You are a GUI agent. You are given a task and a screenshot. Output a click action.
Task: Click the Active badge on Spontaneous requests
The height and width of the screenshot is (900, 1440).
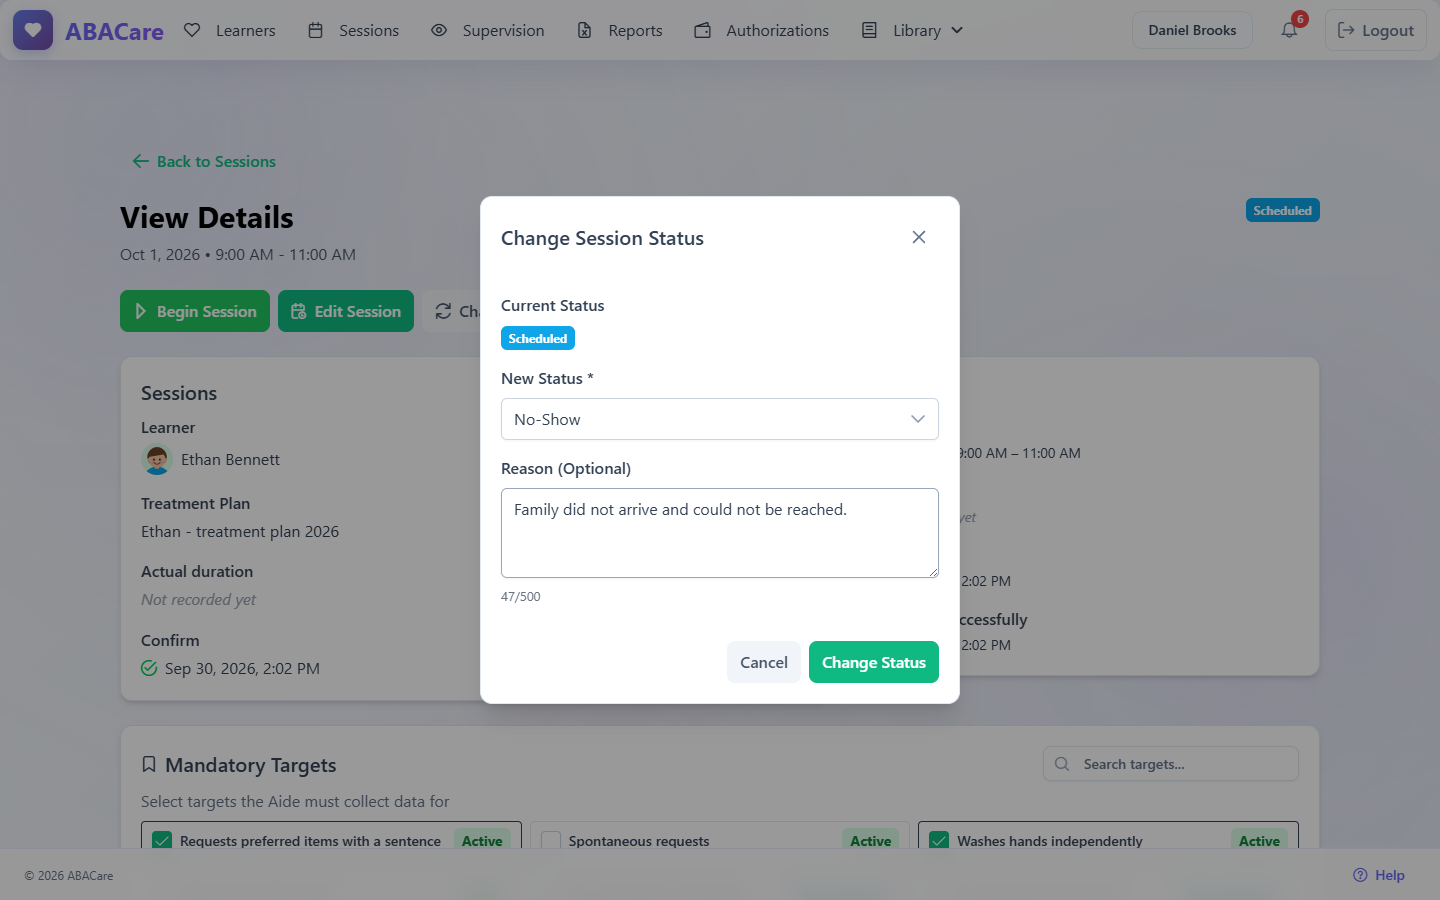click(x=871, y=841)
